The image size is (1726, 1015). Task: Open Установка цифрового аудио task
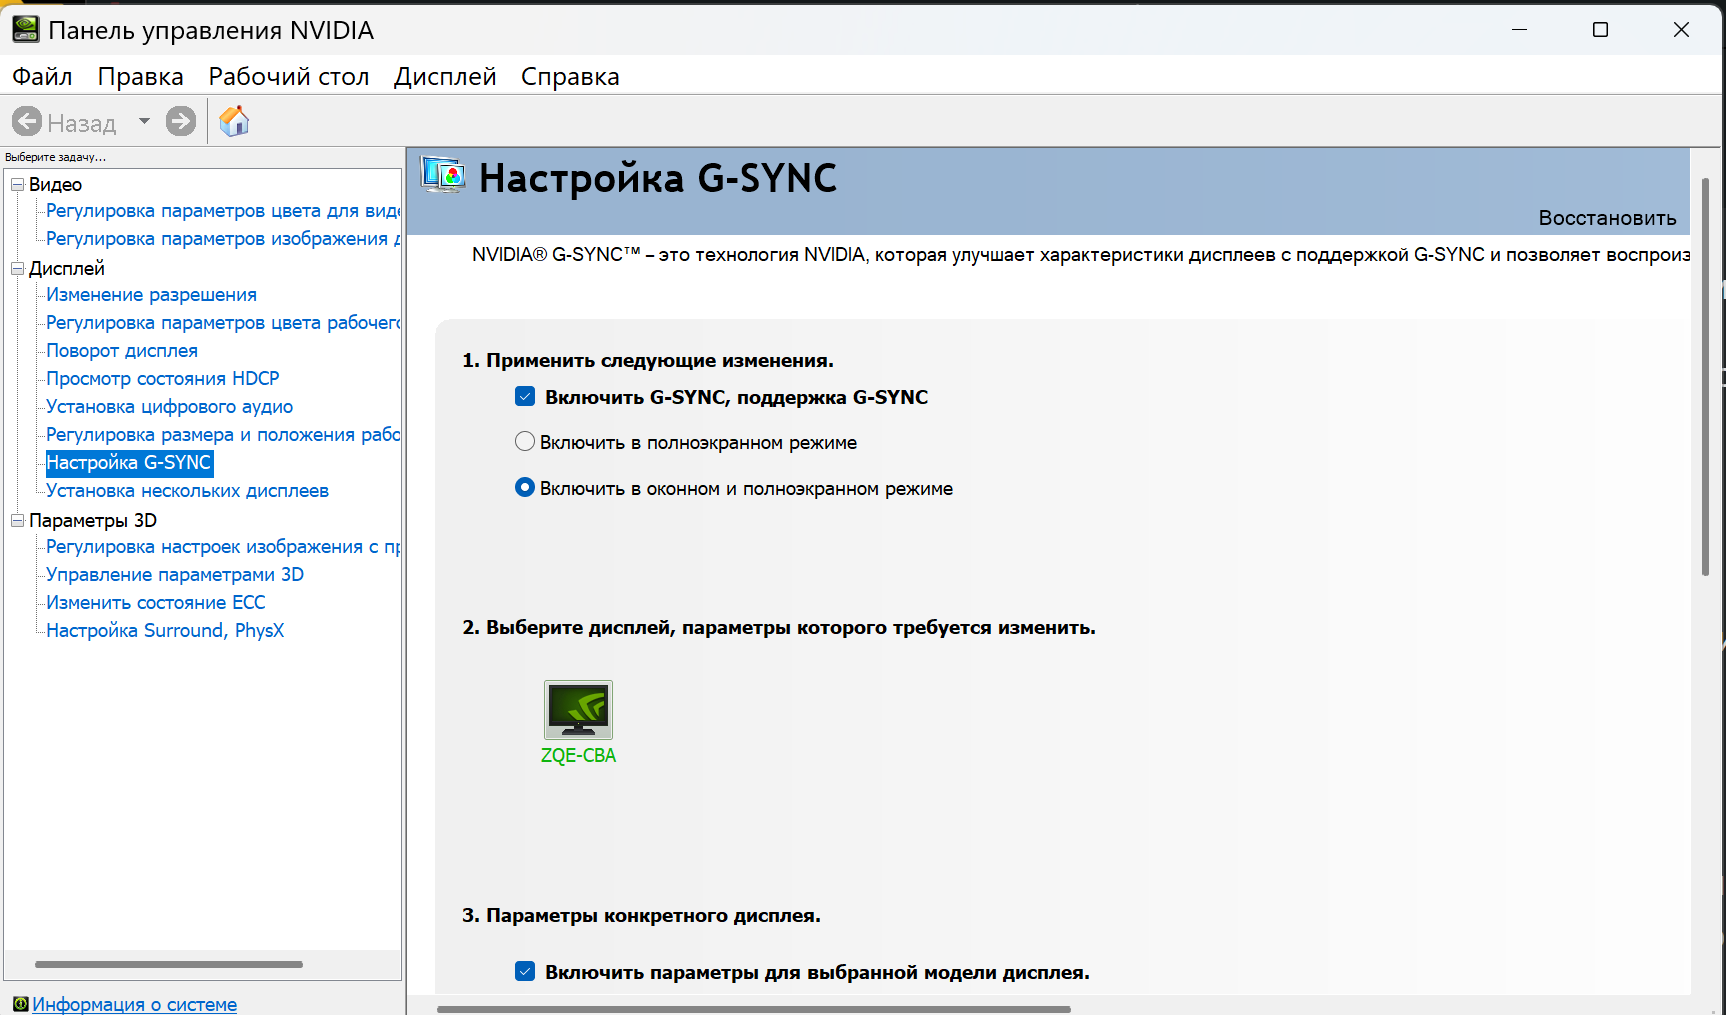170,407
